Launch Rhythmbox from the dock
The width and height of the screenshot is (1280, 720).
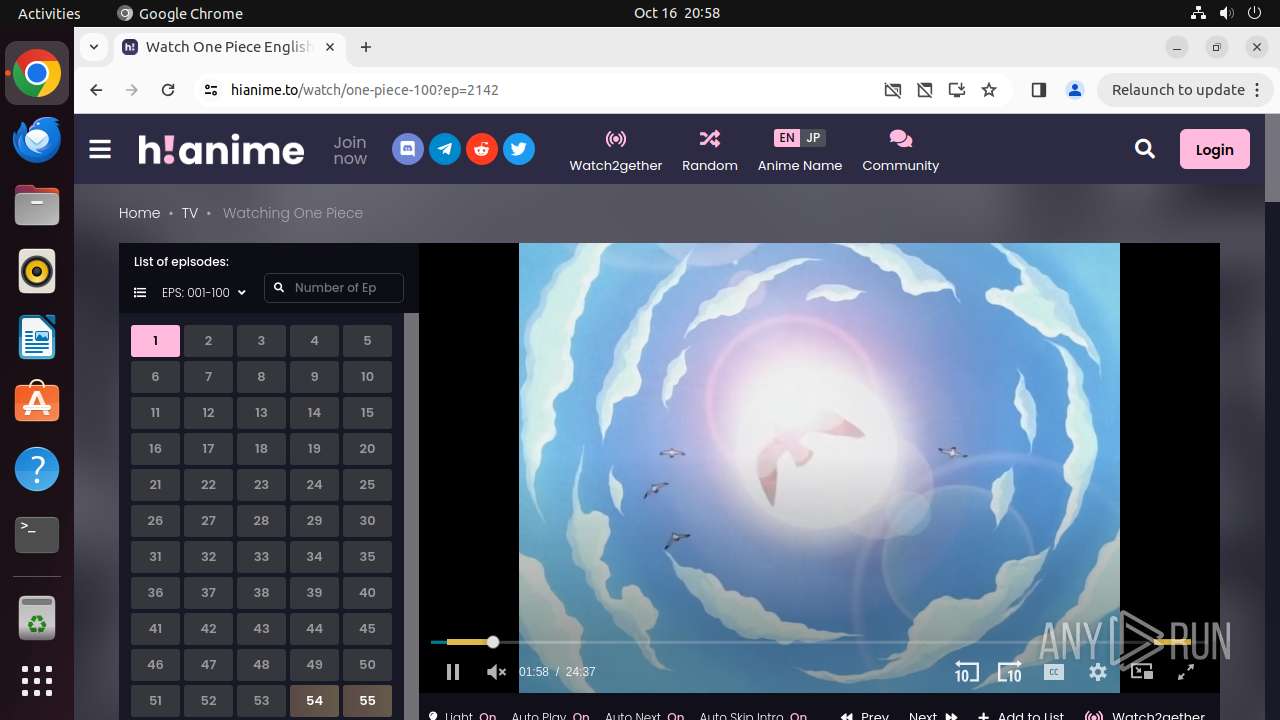tap(37, 272)
